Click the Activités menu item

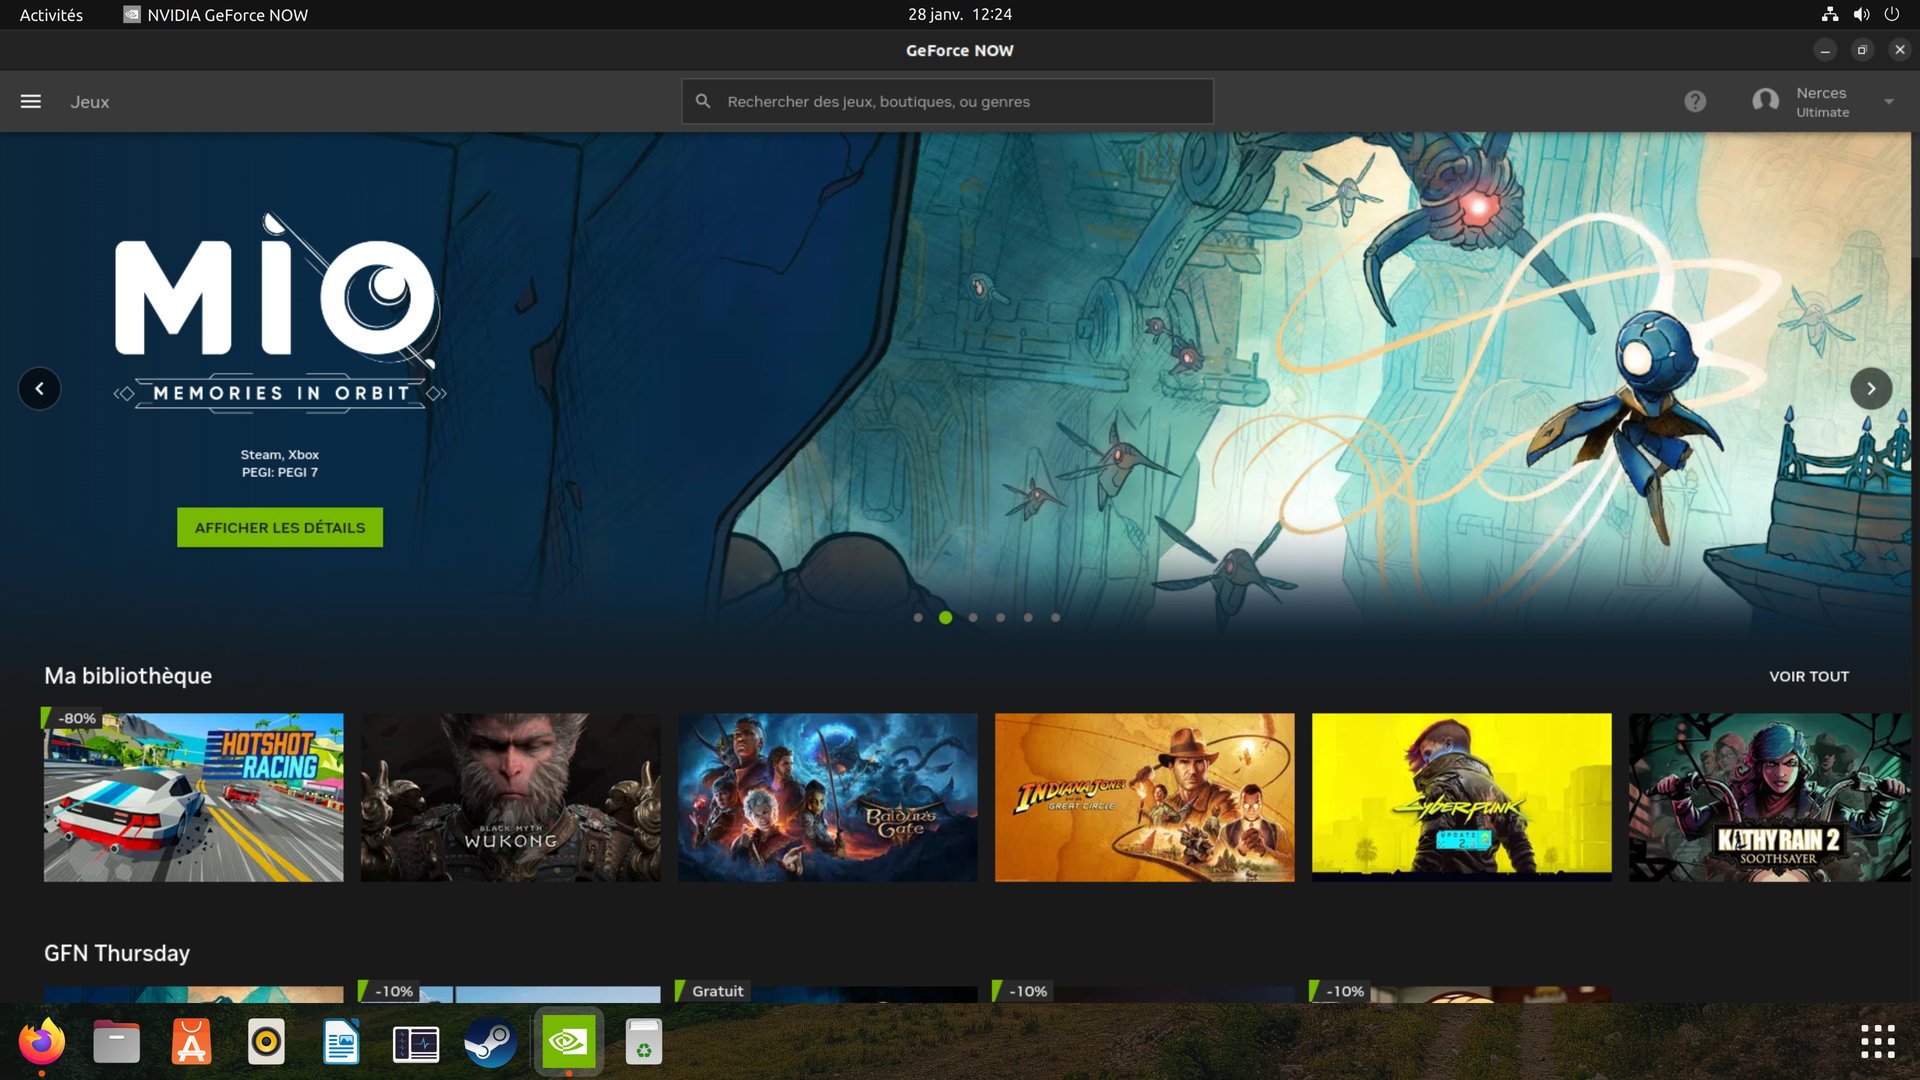click(48, 14)
